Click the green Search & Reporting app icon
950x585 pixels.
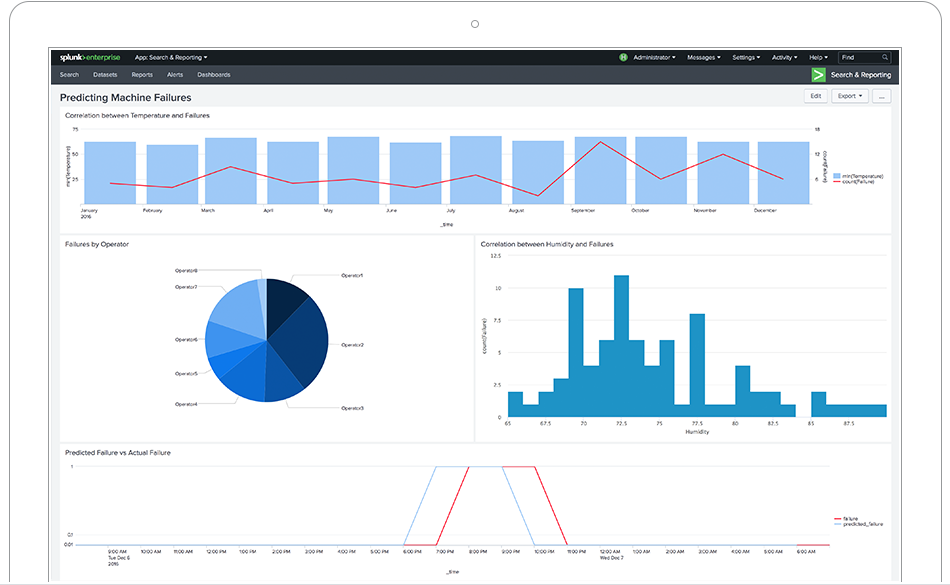coord(819,74)
